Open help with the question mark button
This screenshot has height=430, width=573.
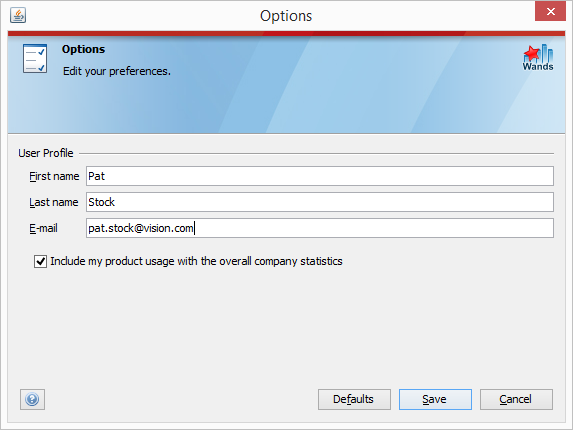coord(32,399)
